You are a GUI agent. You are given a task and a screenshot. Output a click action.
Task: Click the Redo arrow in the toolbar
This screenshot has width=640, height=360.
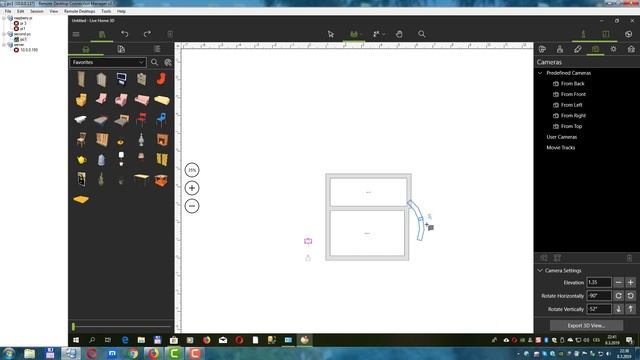tap(147, 34)
